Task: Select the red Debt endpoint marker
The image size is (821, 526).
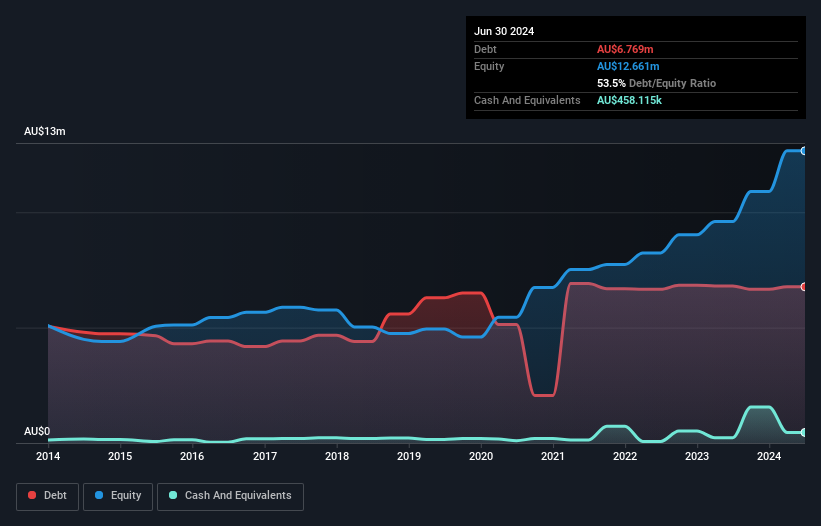Action: 804,287
